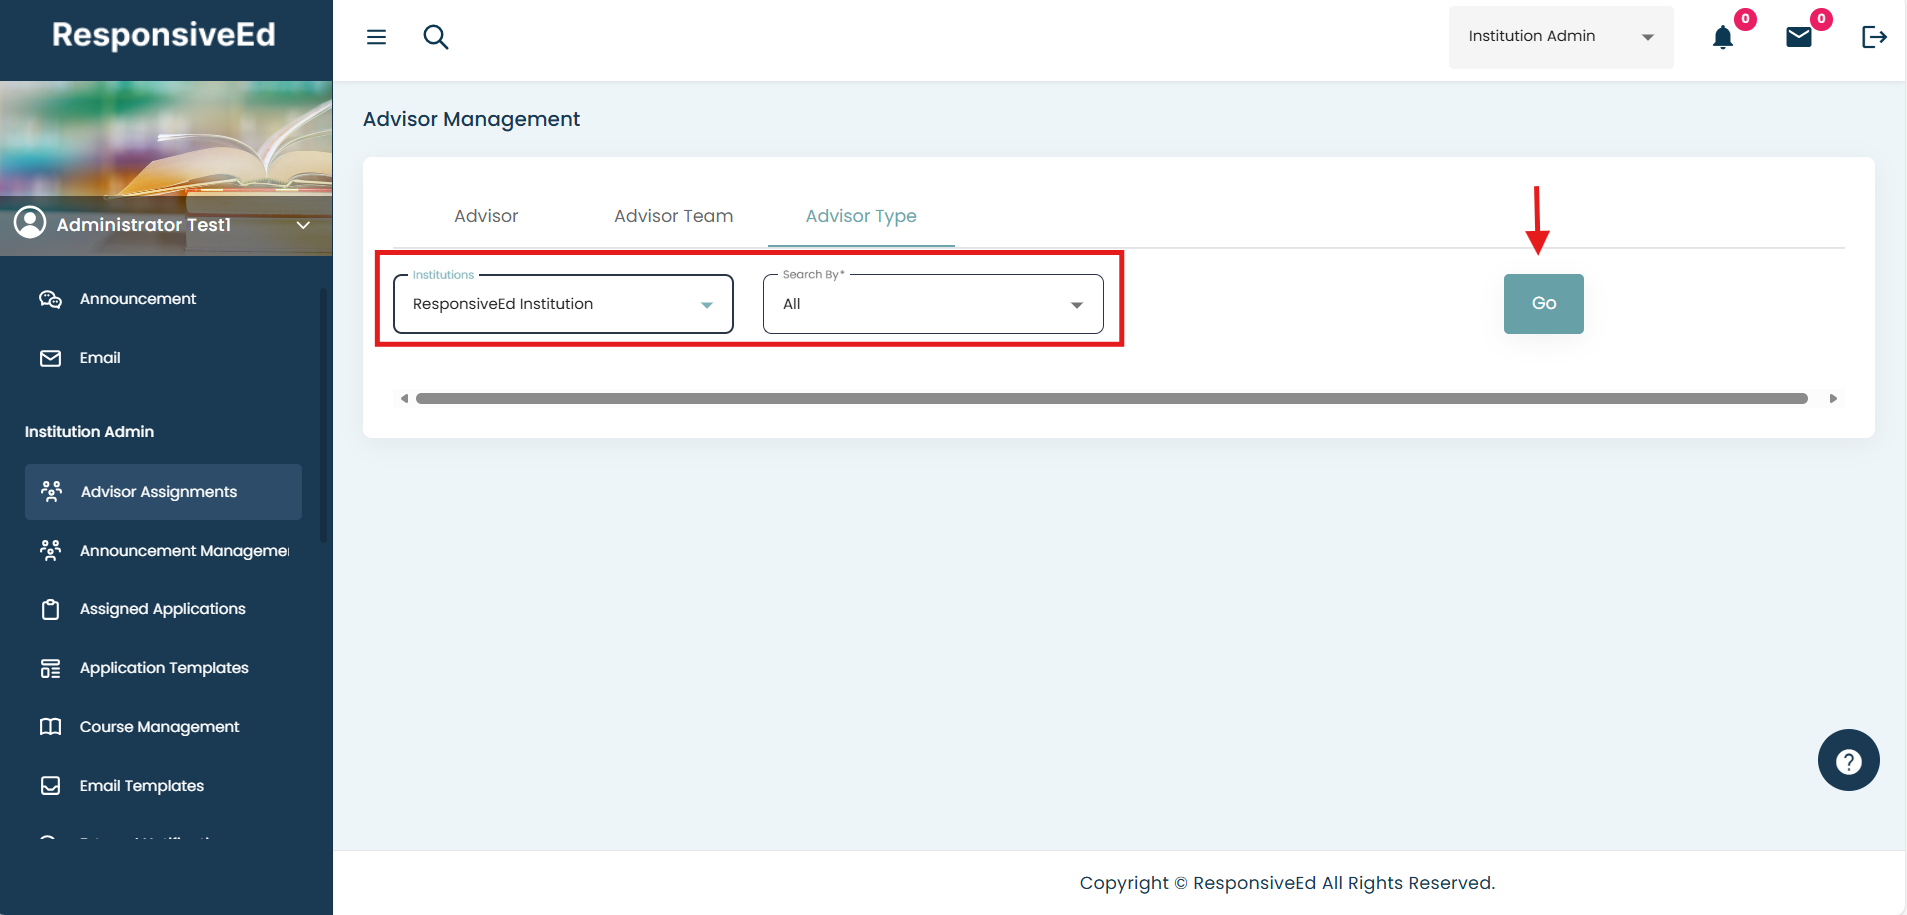Expand the Administrator Test1 chevron
The height and width of the screenshot is (915, 1907).
[x=303, y=225]
